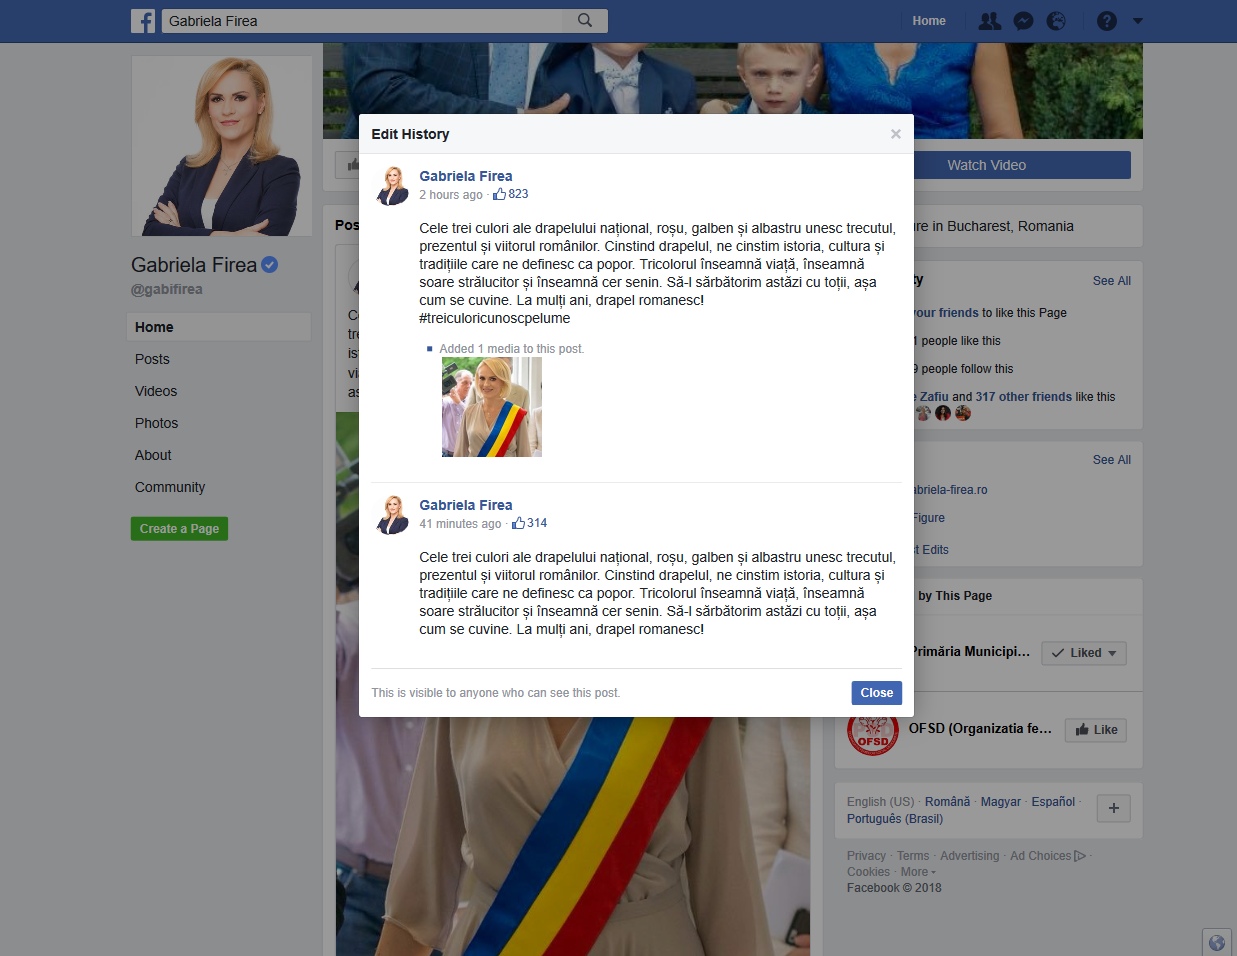Open the notifications globe icon

coord(1056,21)
